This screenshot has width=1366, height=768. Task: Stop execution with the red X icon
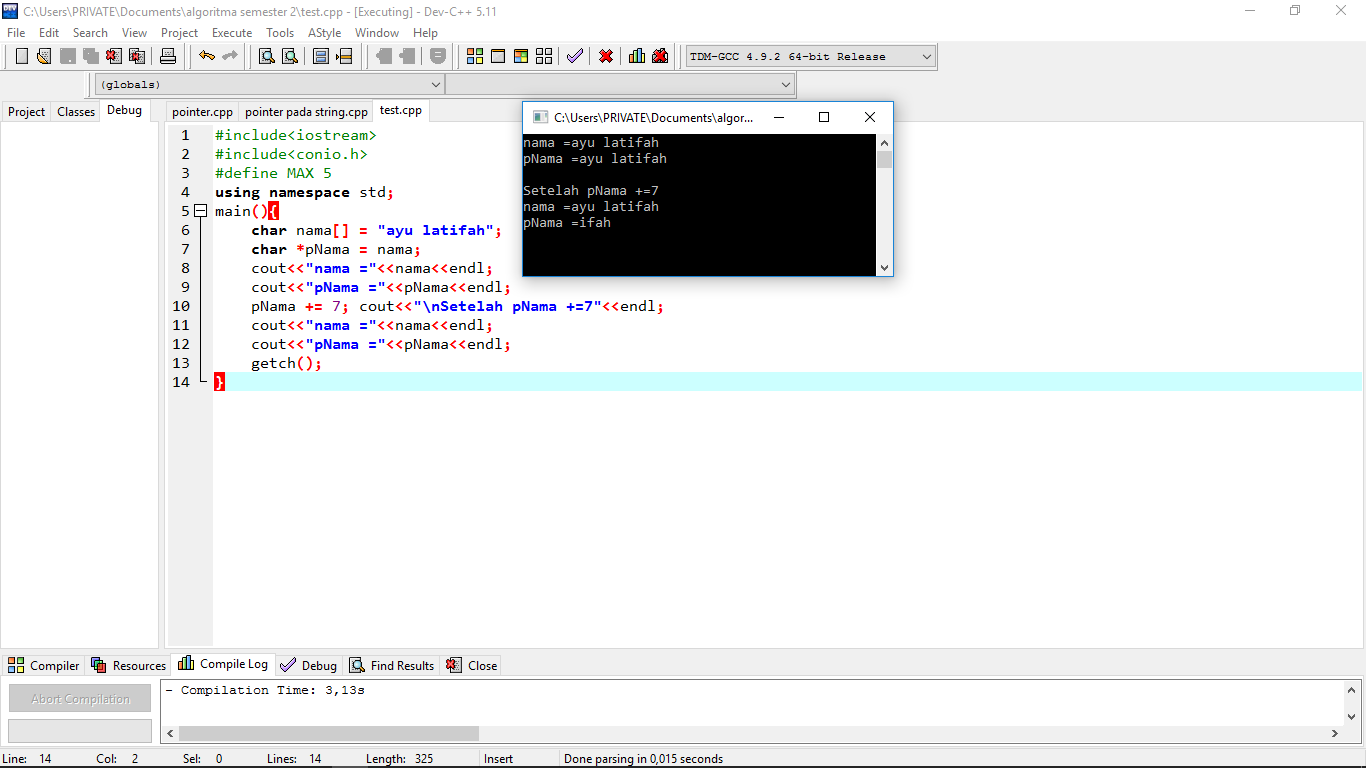[606, 56]
